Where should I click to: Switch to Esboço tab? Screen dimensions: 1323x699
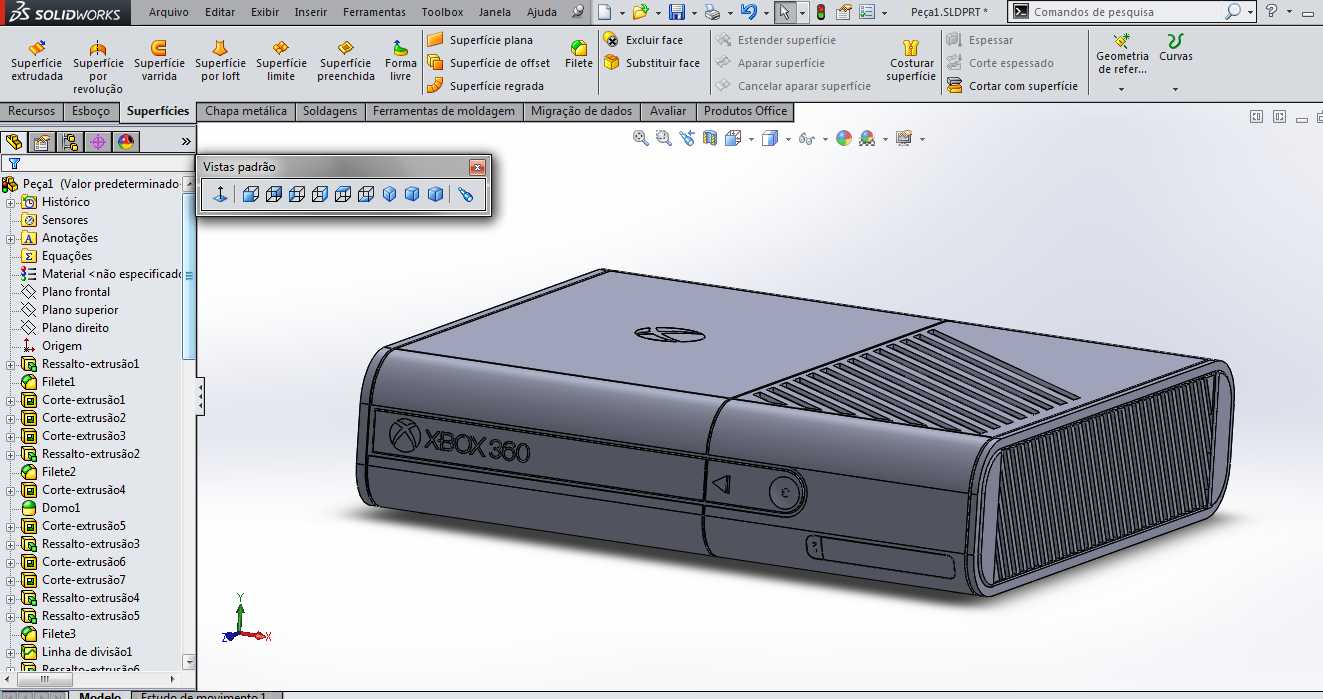tap(91, 111)
